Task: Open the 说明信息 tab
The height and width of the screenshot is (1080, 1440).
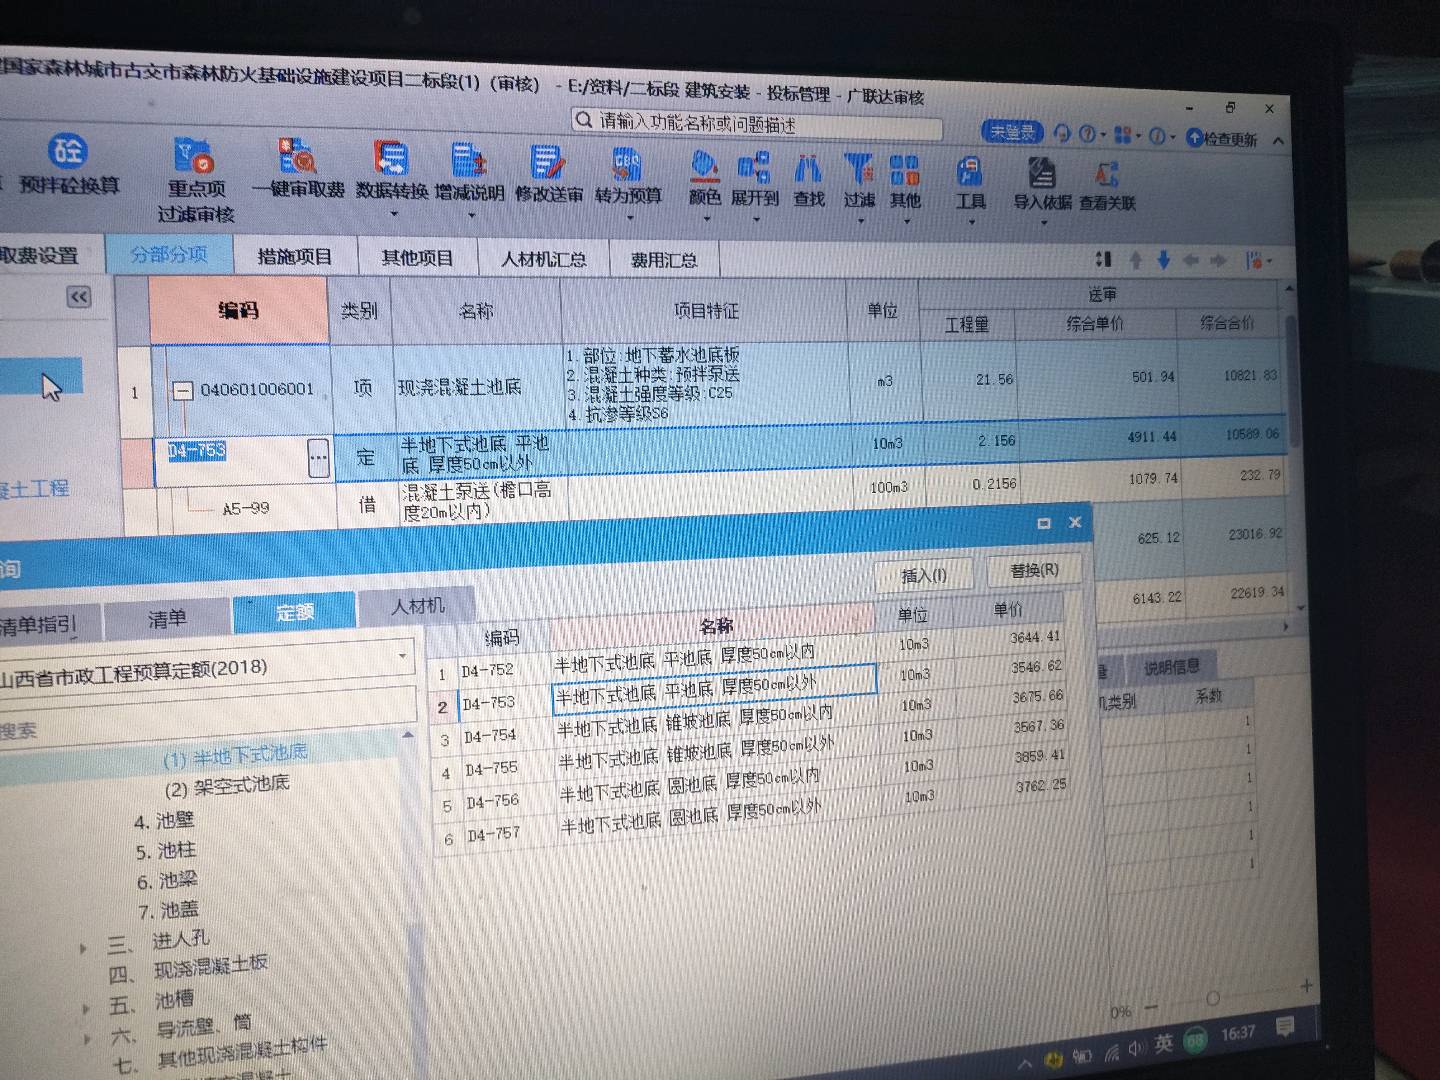Action: coord(1170,667)
